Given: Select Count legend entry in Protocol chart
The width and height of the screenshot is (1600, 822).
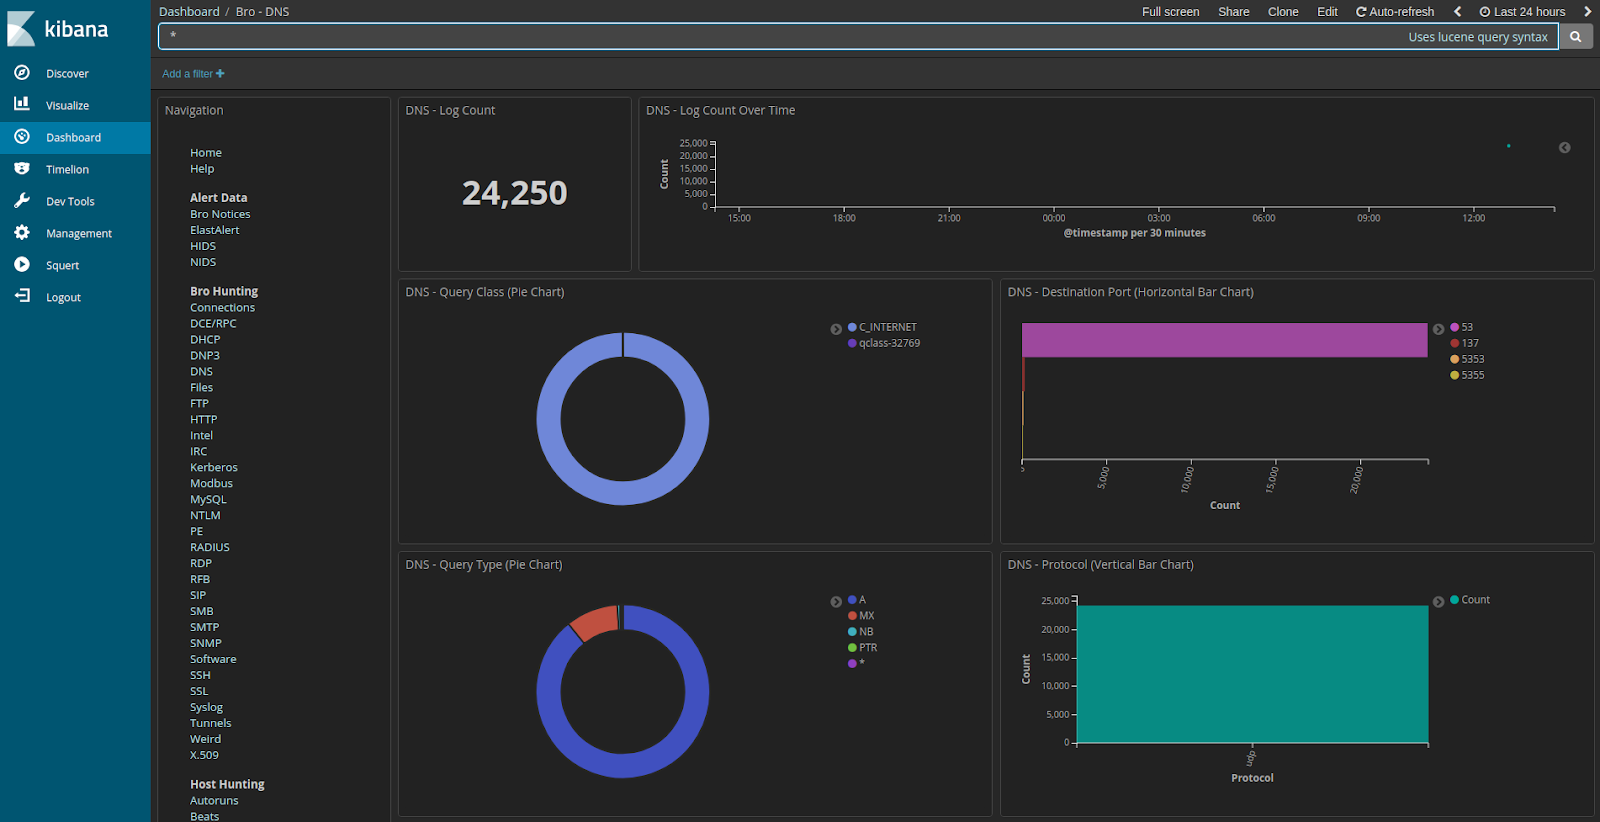Looking at the screenshot, I should 1470,600.
